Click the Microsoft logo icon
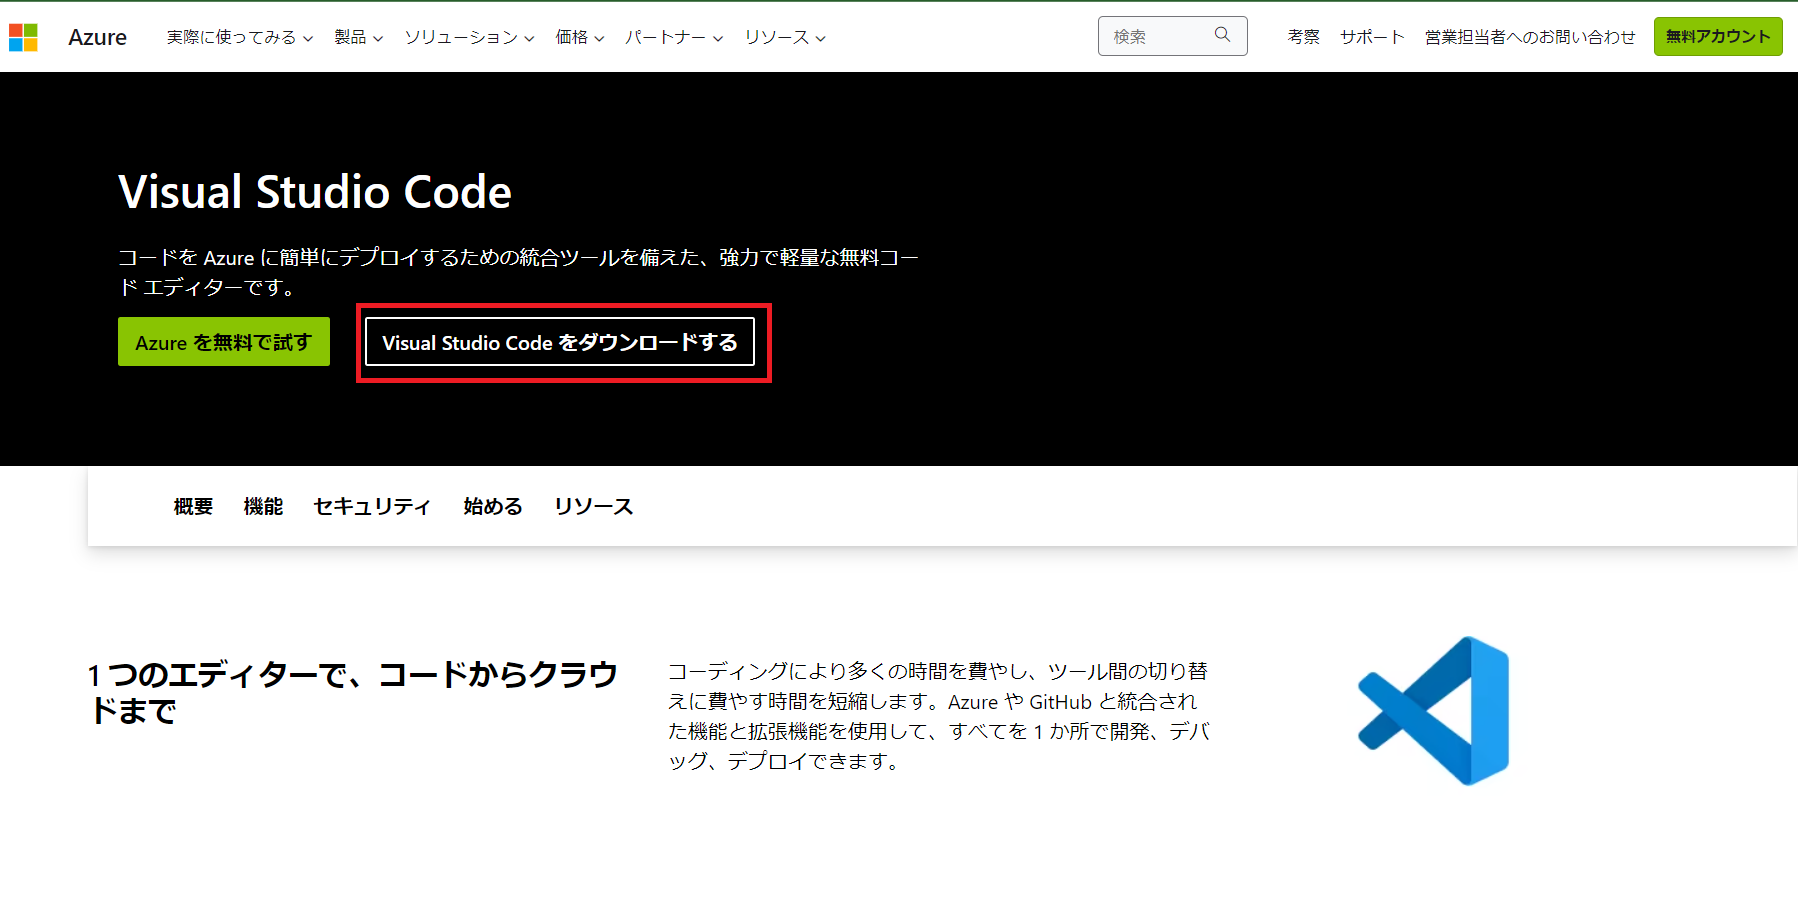The height and width of the screenshot is (904, 1798). pos(23,37)
